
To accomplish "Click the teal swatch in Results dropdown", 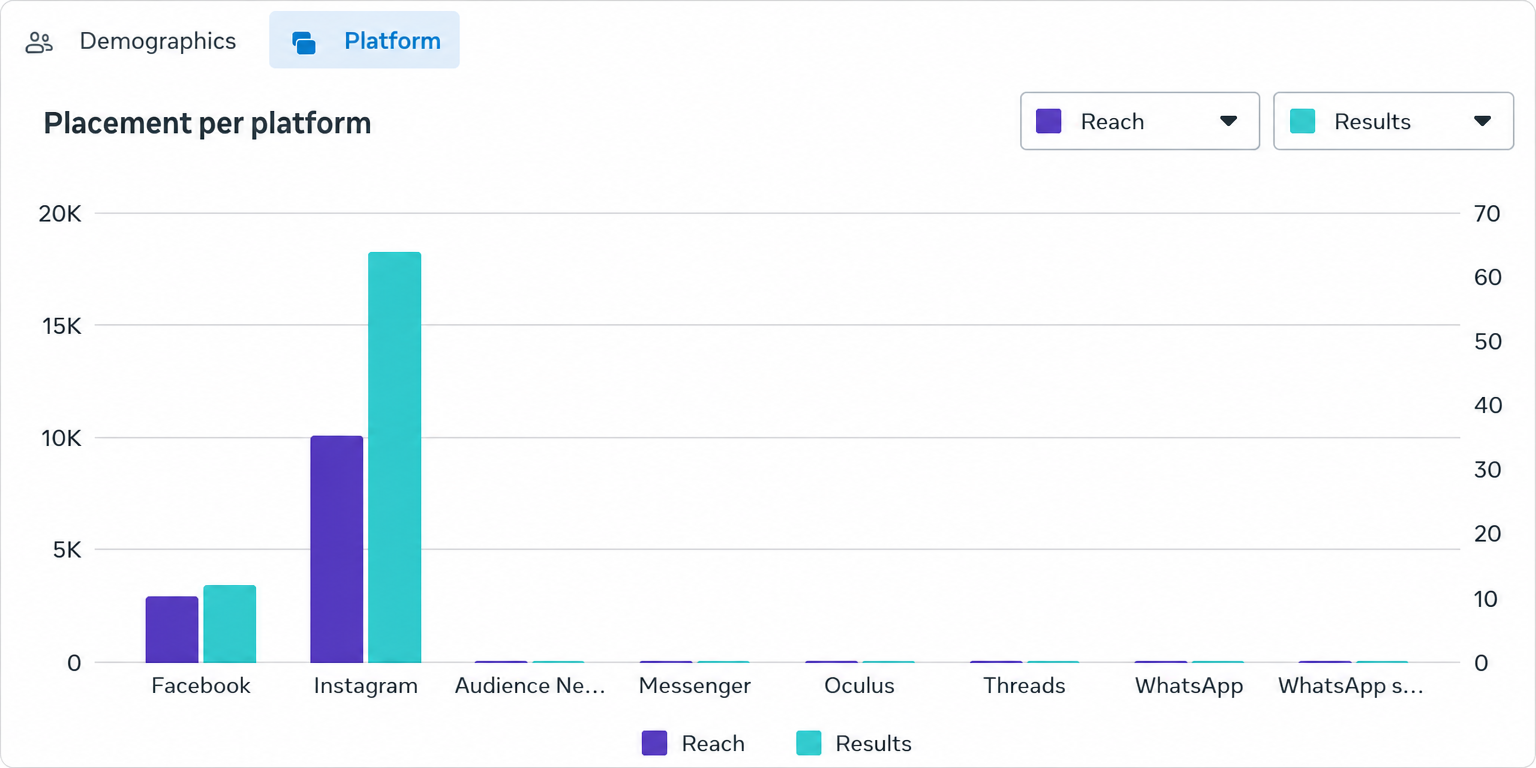I will pos(1302,121).
